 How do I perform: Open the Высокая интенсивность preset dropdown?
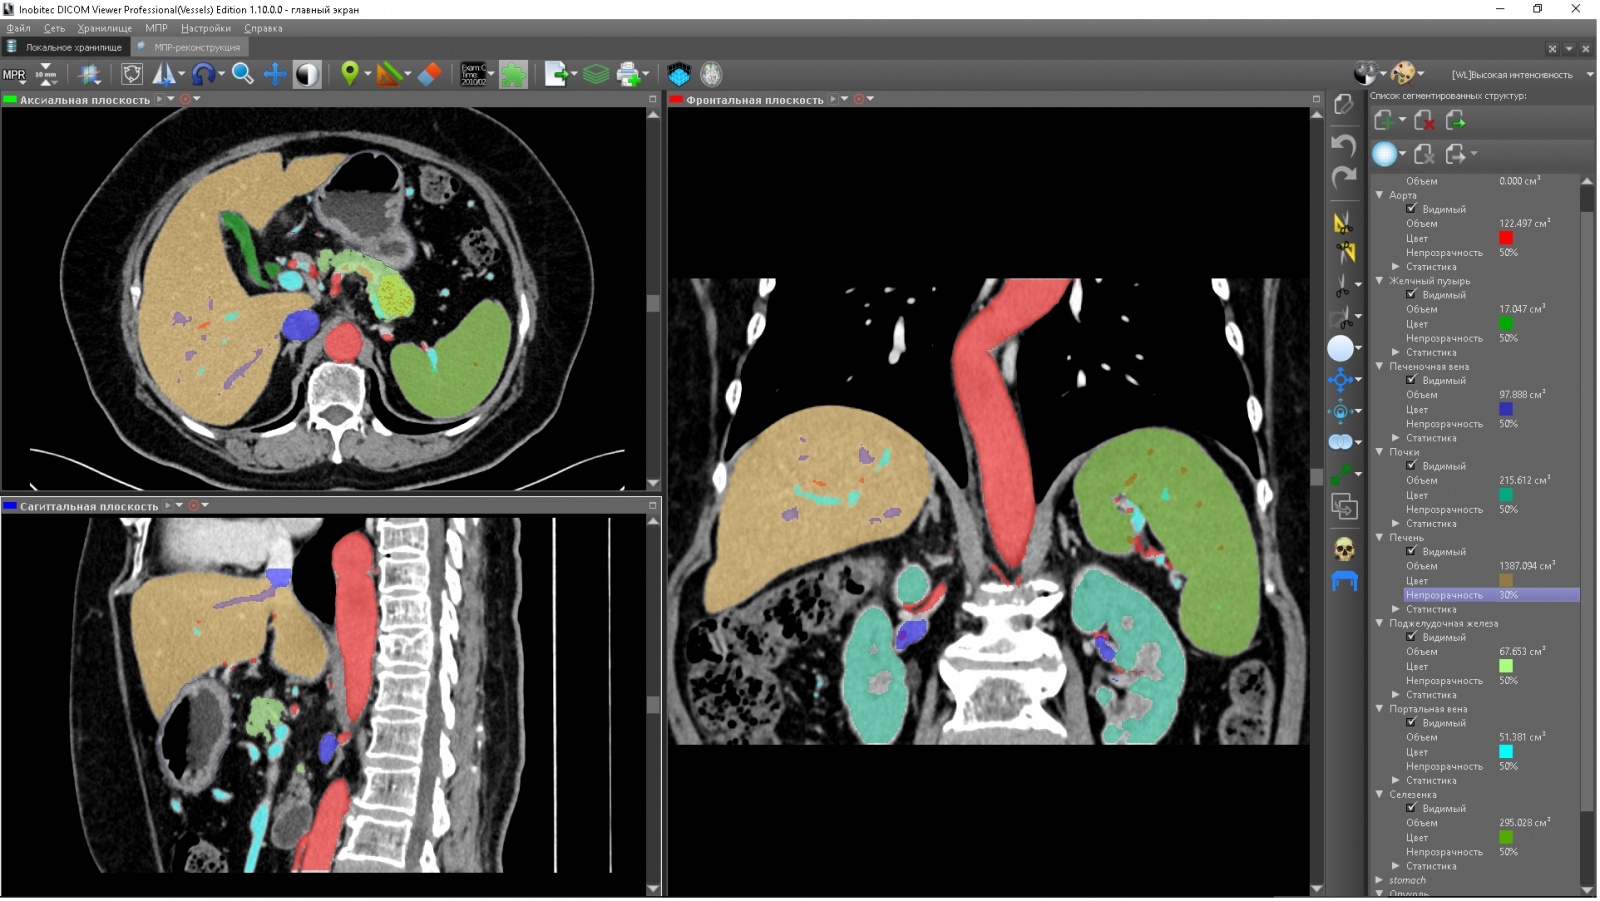pyautogui.click(x=1590, y=74)
